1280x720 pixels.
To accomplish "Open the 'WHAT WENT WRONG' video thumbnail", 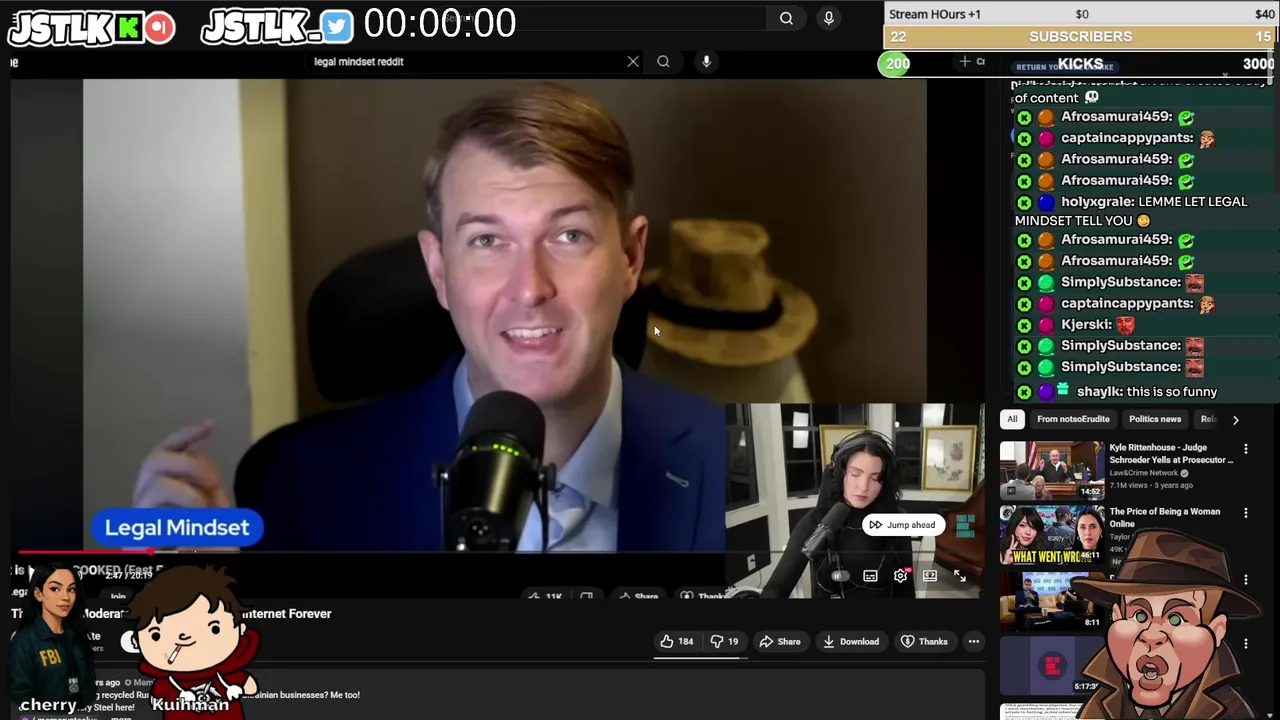I will (1052, 535).
